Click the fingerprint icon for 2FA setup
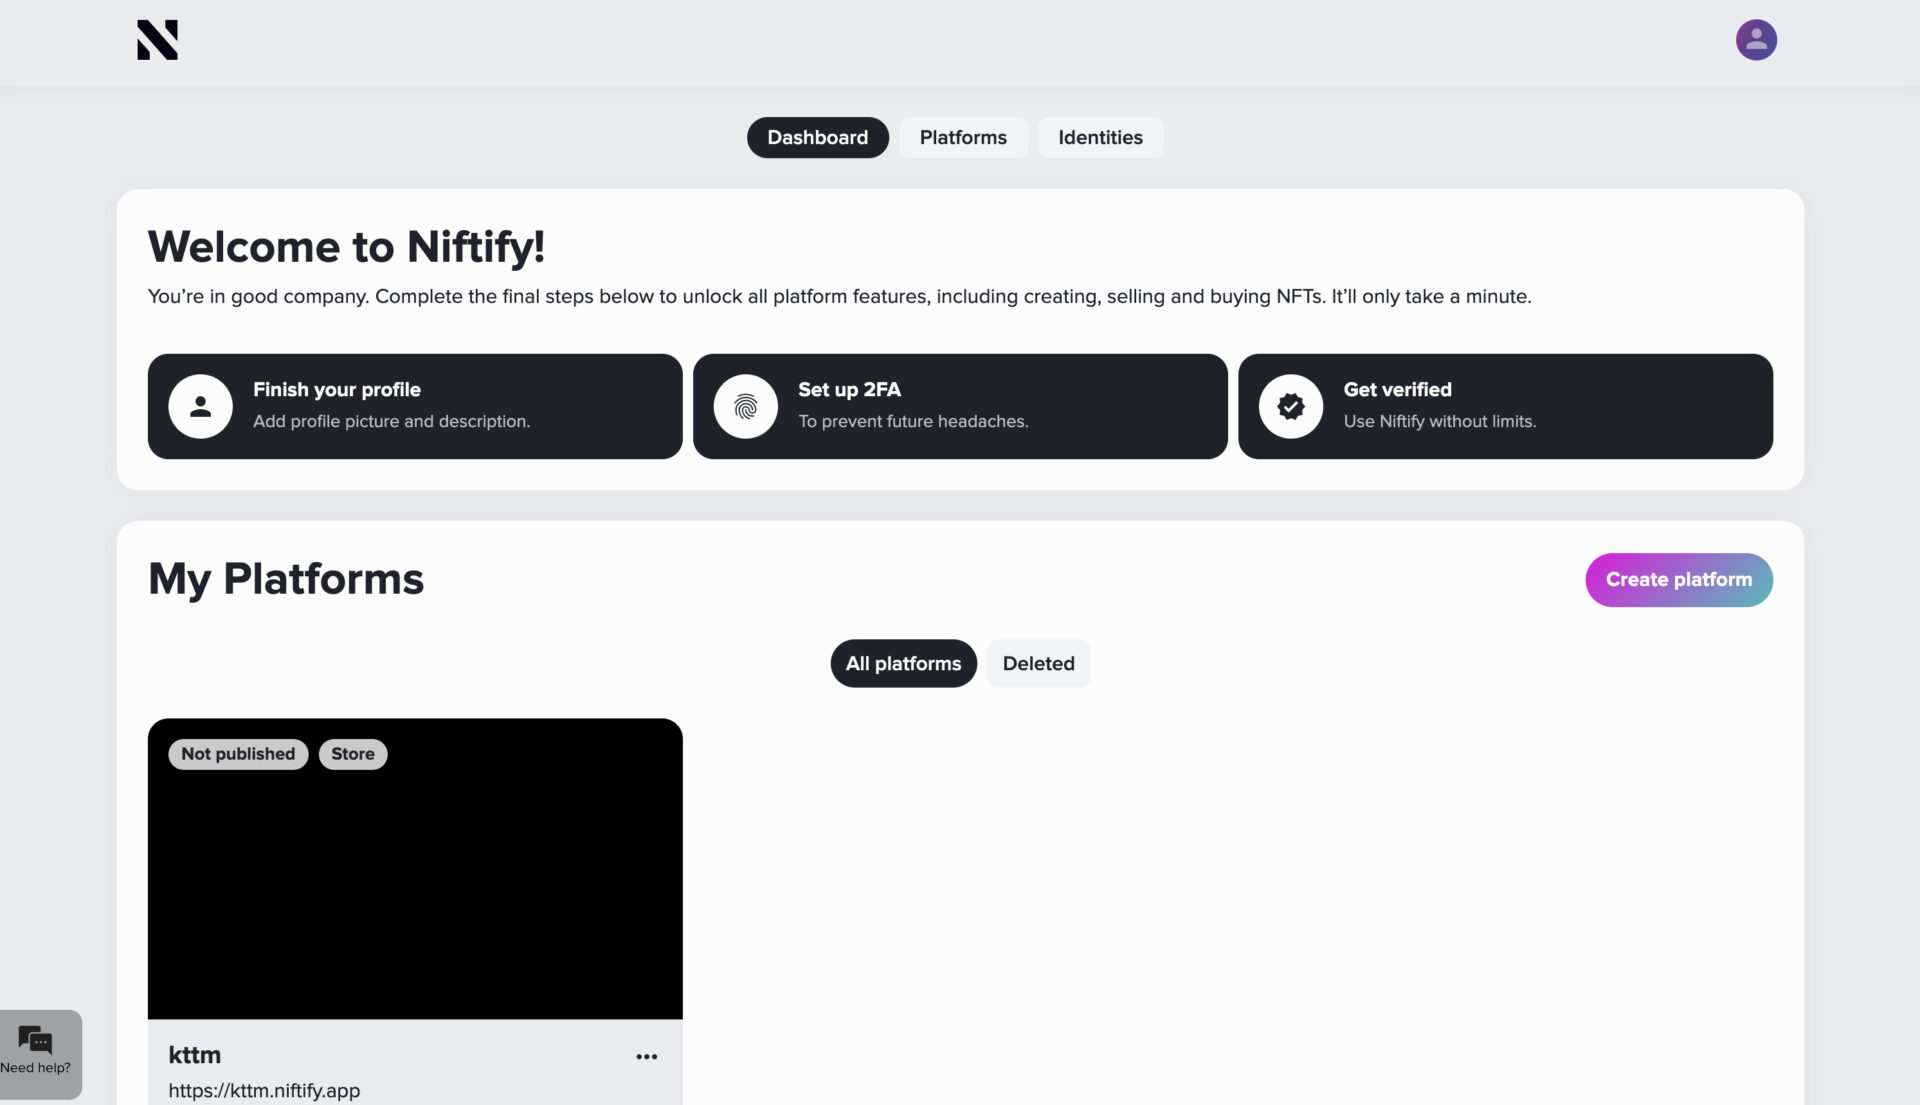 coord(745,406)
